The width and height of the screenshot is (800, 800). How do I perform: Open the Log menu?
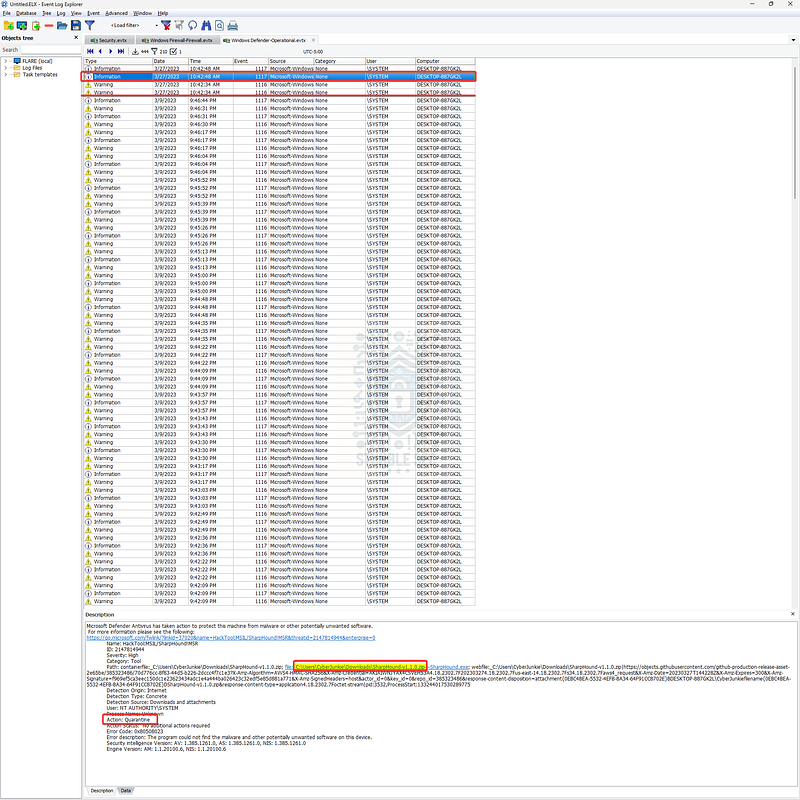coord(61,13)
